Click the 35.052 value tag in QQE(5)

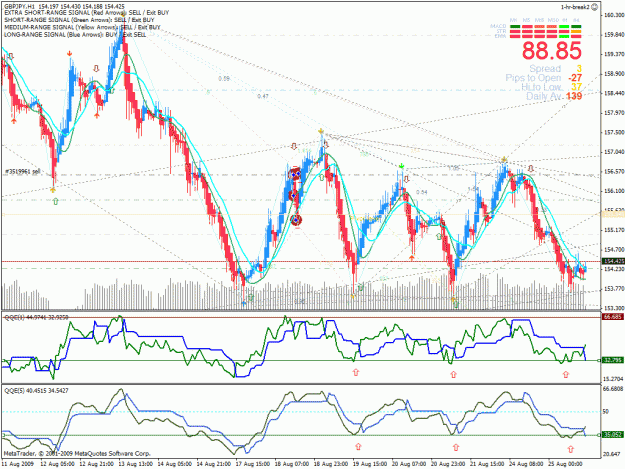point(613,435)
